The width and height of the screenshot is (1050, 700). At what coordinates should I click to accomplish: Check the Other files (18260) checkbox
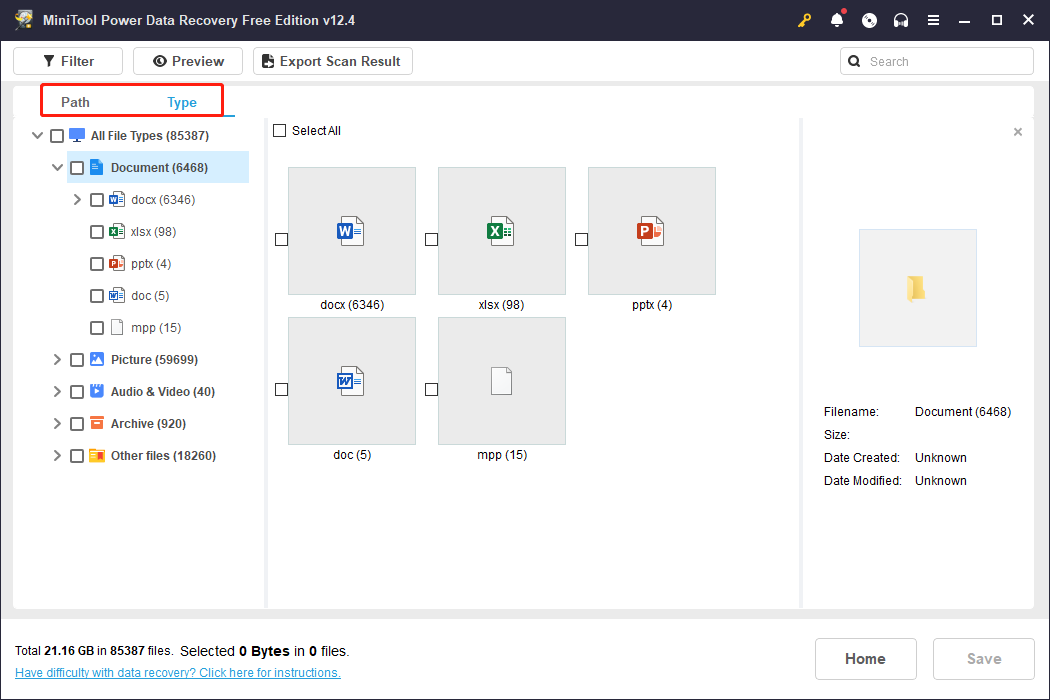point(77,456)
